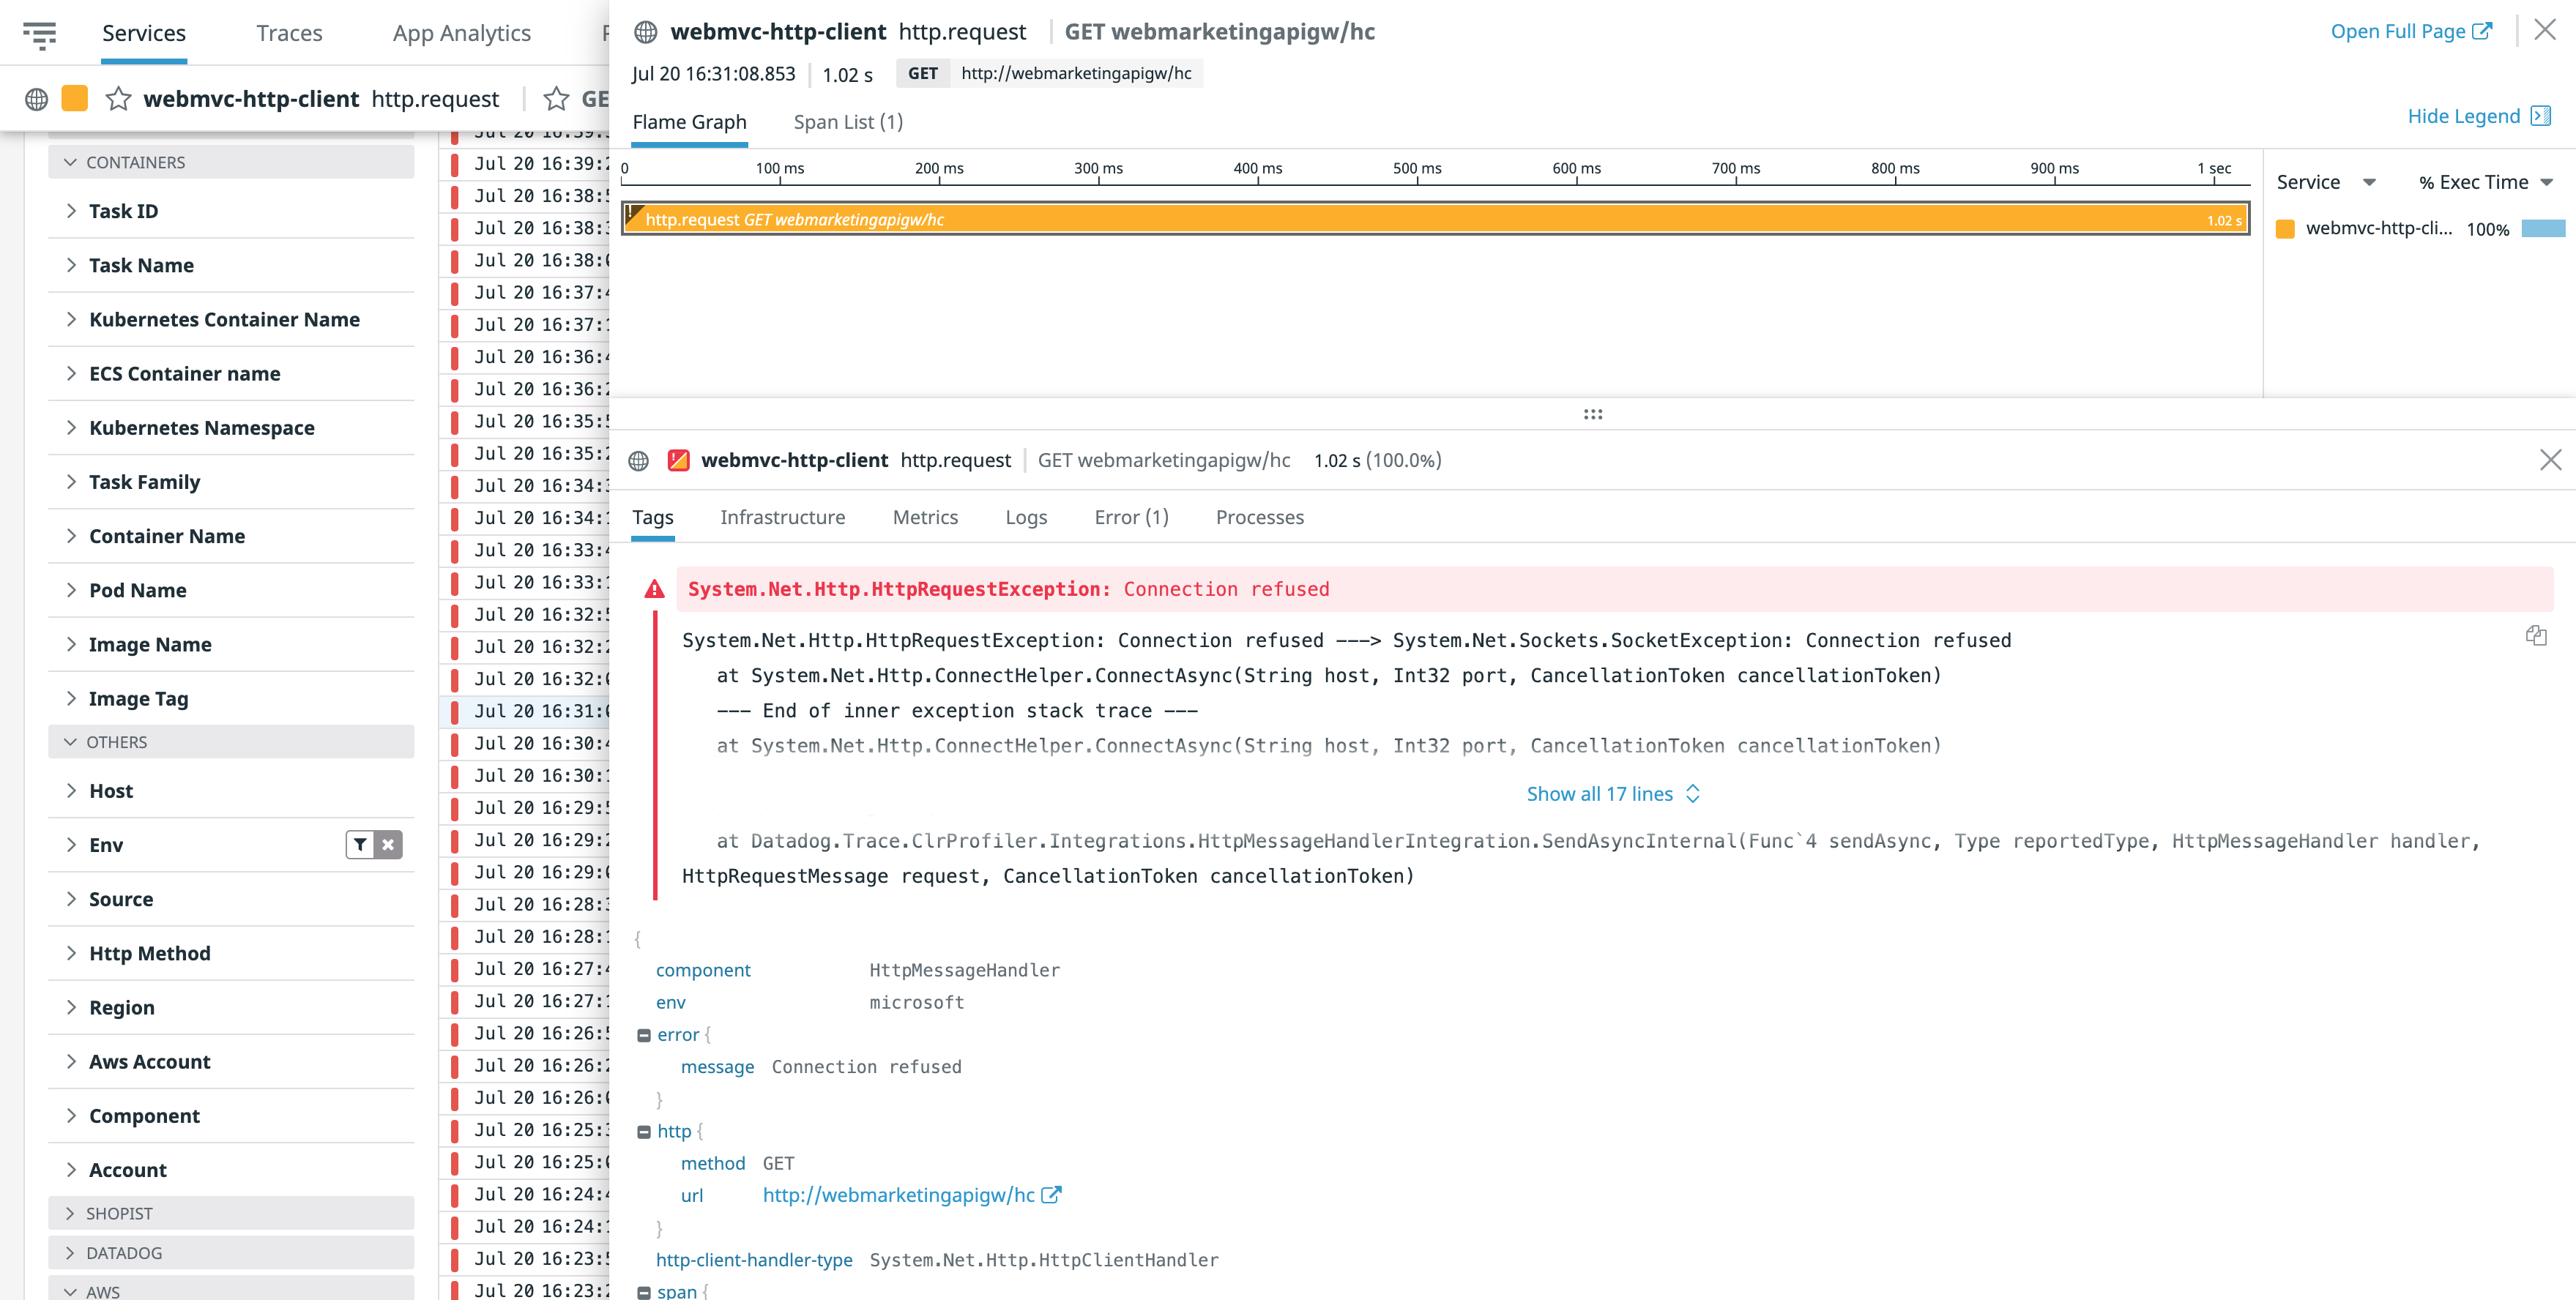This screenshot has height=1300, width=2576.
Task: Click the warning icon beside HttpRequestException
Action: pyautogui.click(x=655, y=589)
